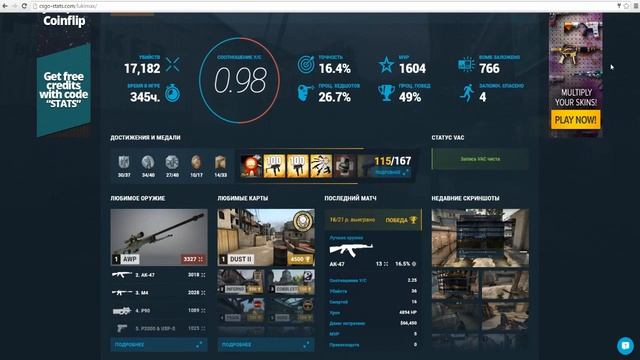Image resolution: width=640 pixels, height=360 pixels.
Task: Click the 17,182 kills value
Action: coord(142,69)
